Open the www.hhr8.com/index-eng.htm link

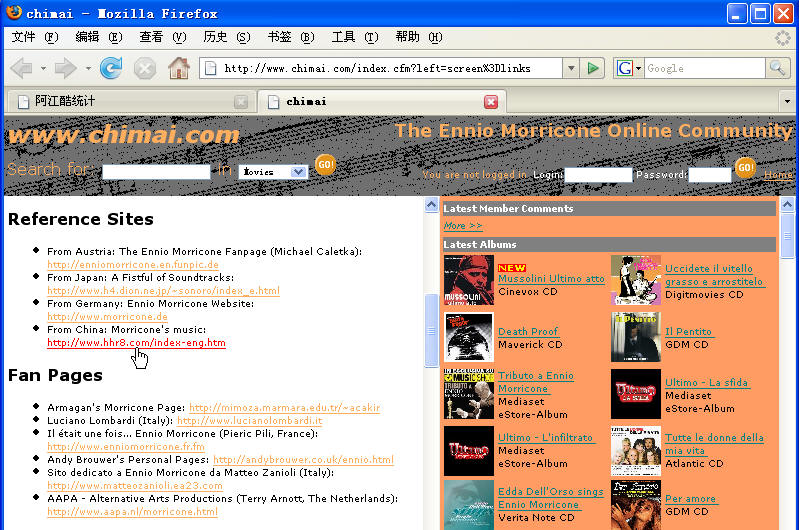coord(137,343)
